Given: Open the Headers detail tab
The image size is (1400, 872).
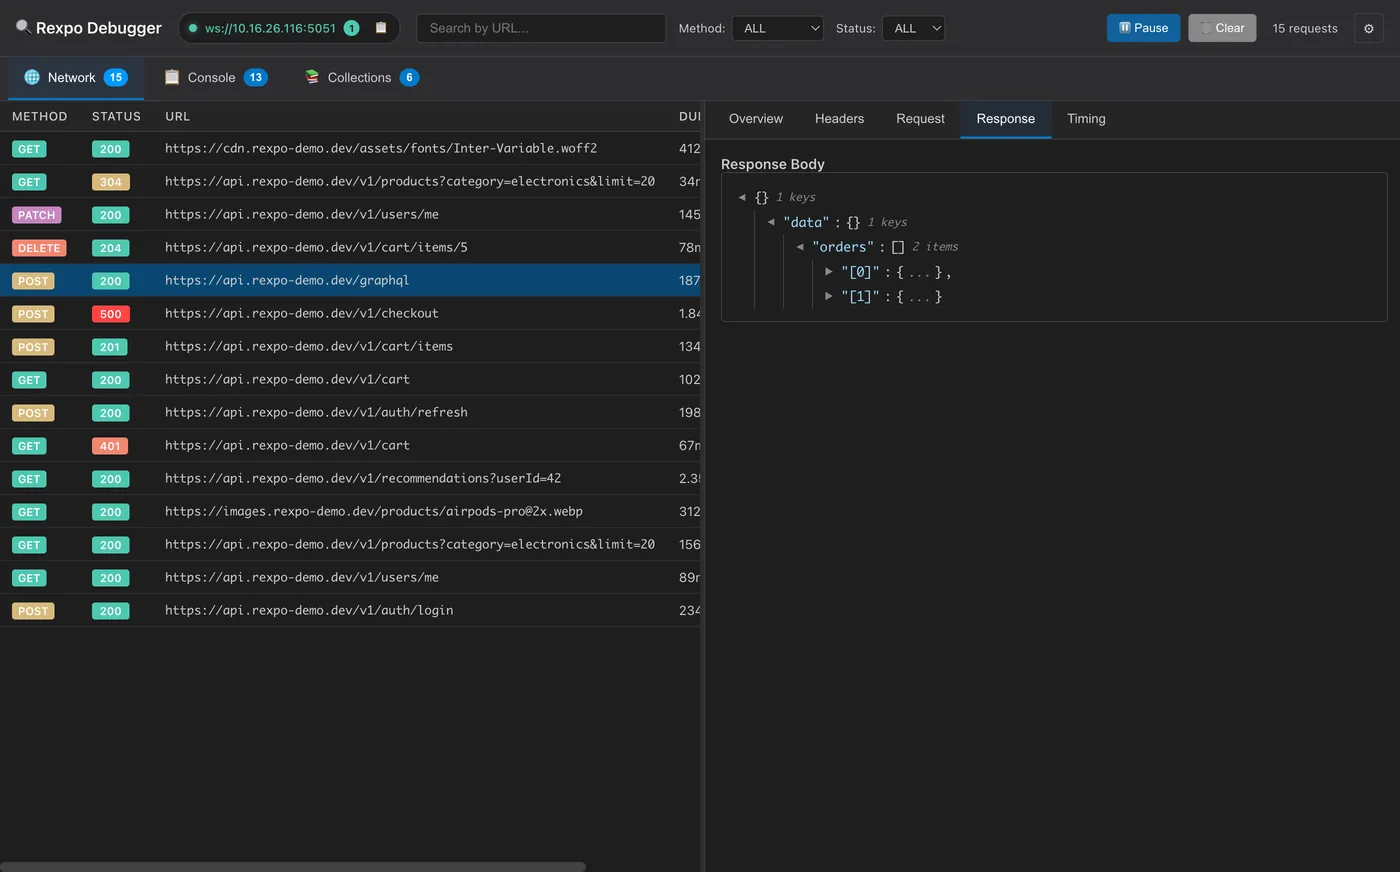Looking at the screenshot, I should tap(839, 119).
